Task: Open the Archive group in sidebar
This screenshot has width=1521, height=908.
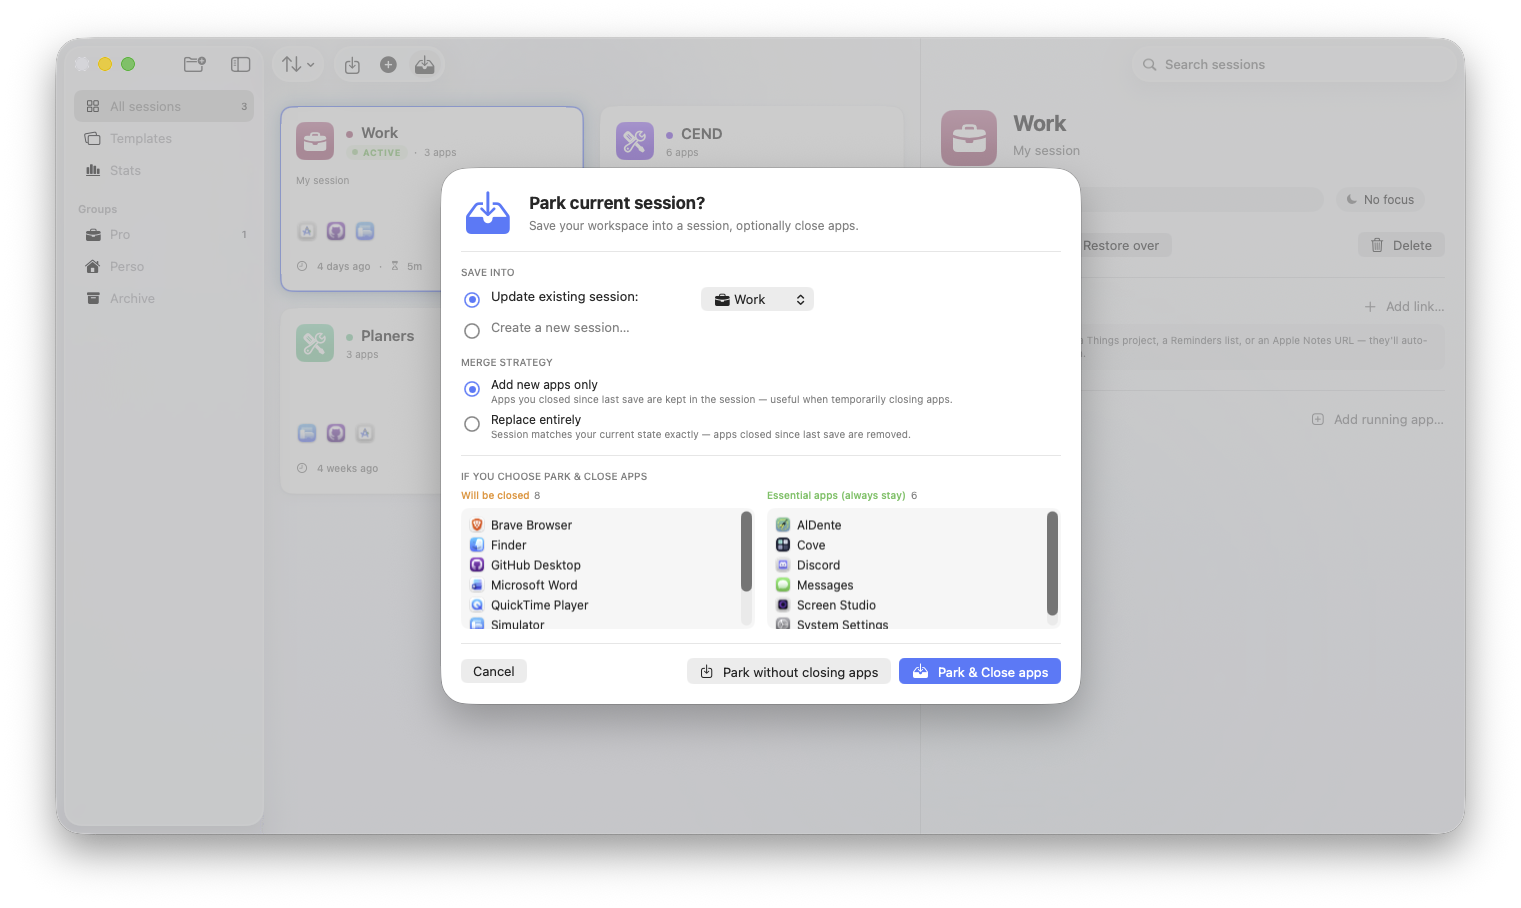Action: [x=164, y=298]
